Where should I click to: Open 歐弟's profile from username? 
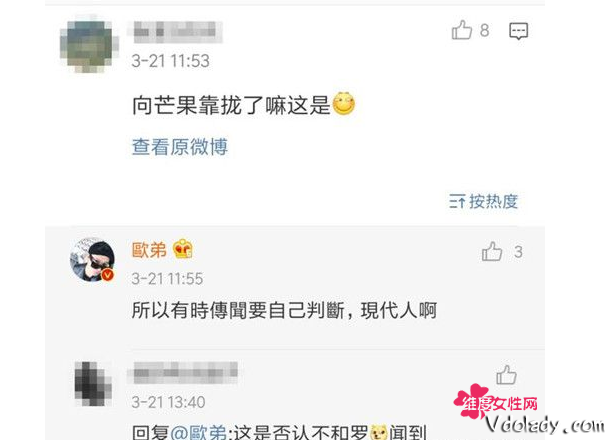pos(149,249)
